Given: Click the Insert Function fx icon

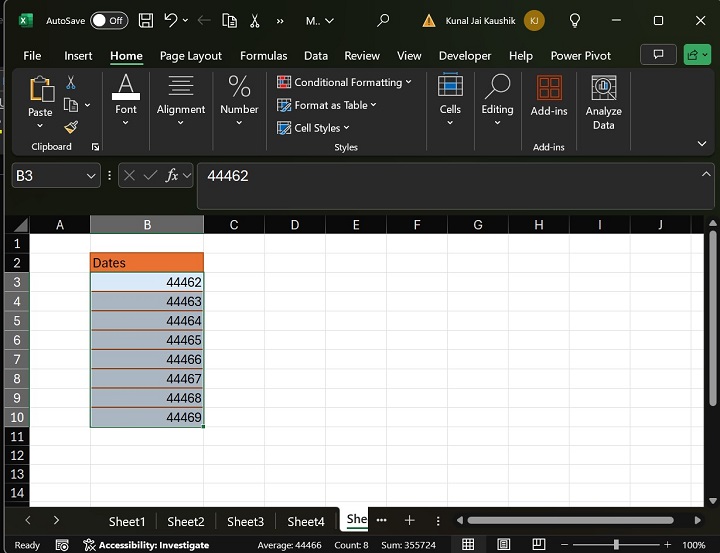Looking at the screenshot, I should click(x=172, y=176).
